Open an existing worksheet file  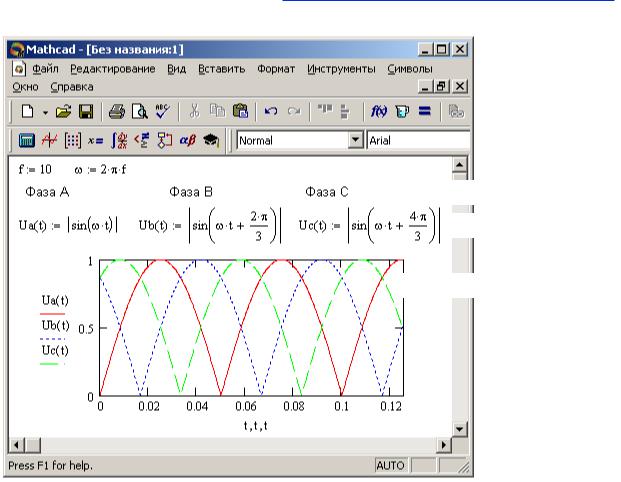point(63,112)
